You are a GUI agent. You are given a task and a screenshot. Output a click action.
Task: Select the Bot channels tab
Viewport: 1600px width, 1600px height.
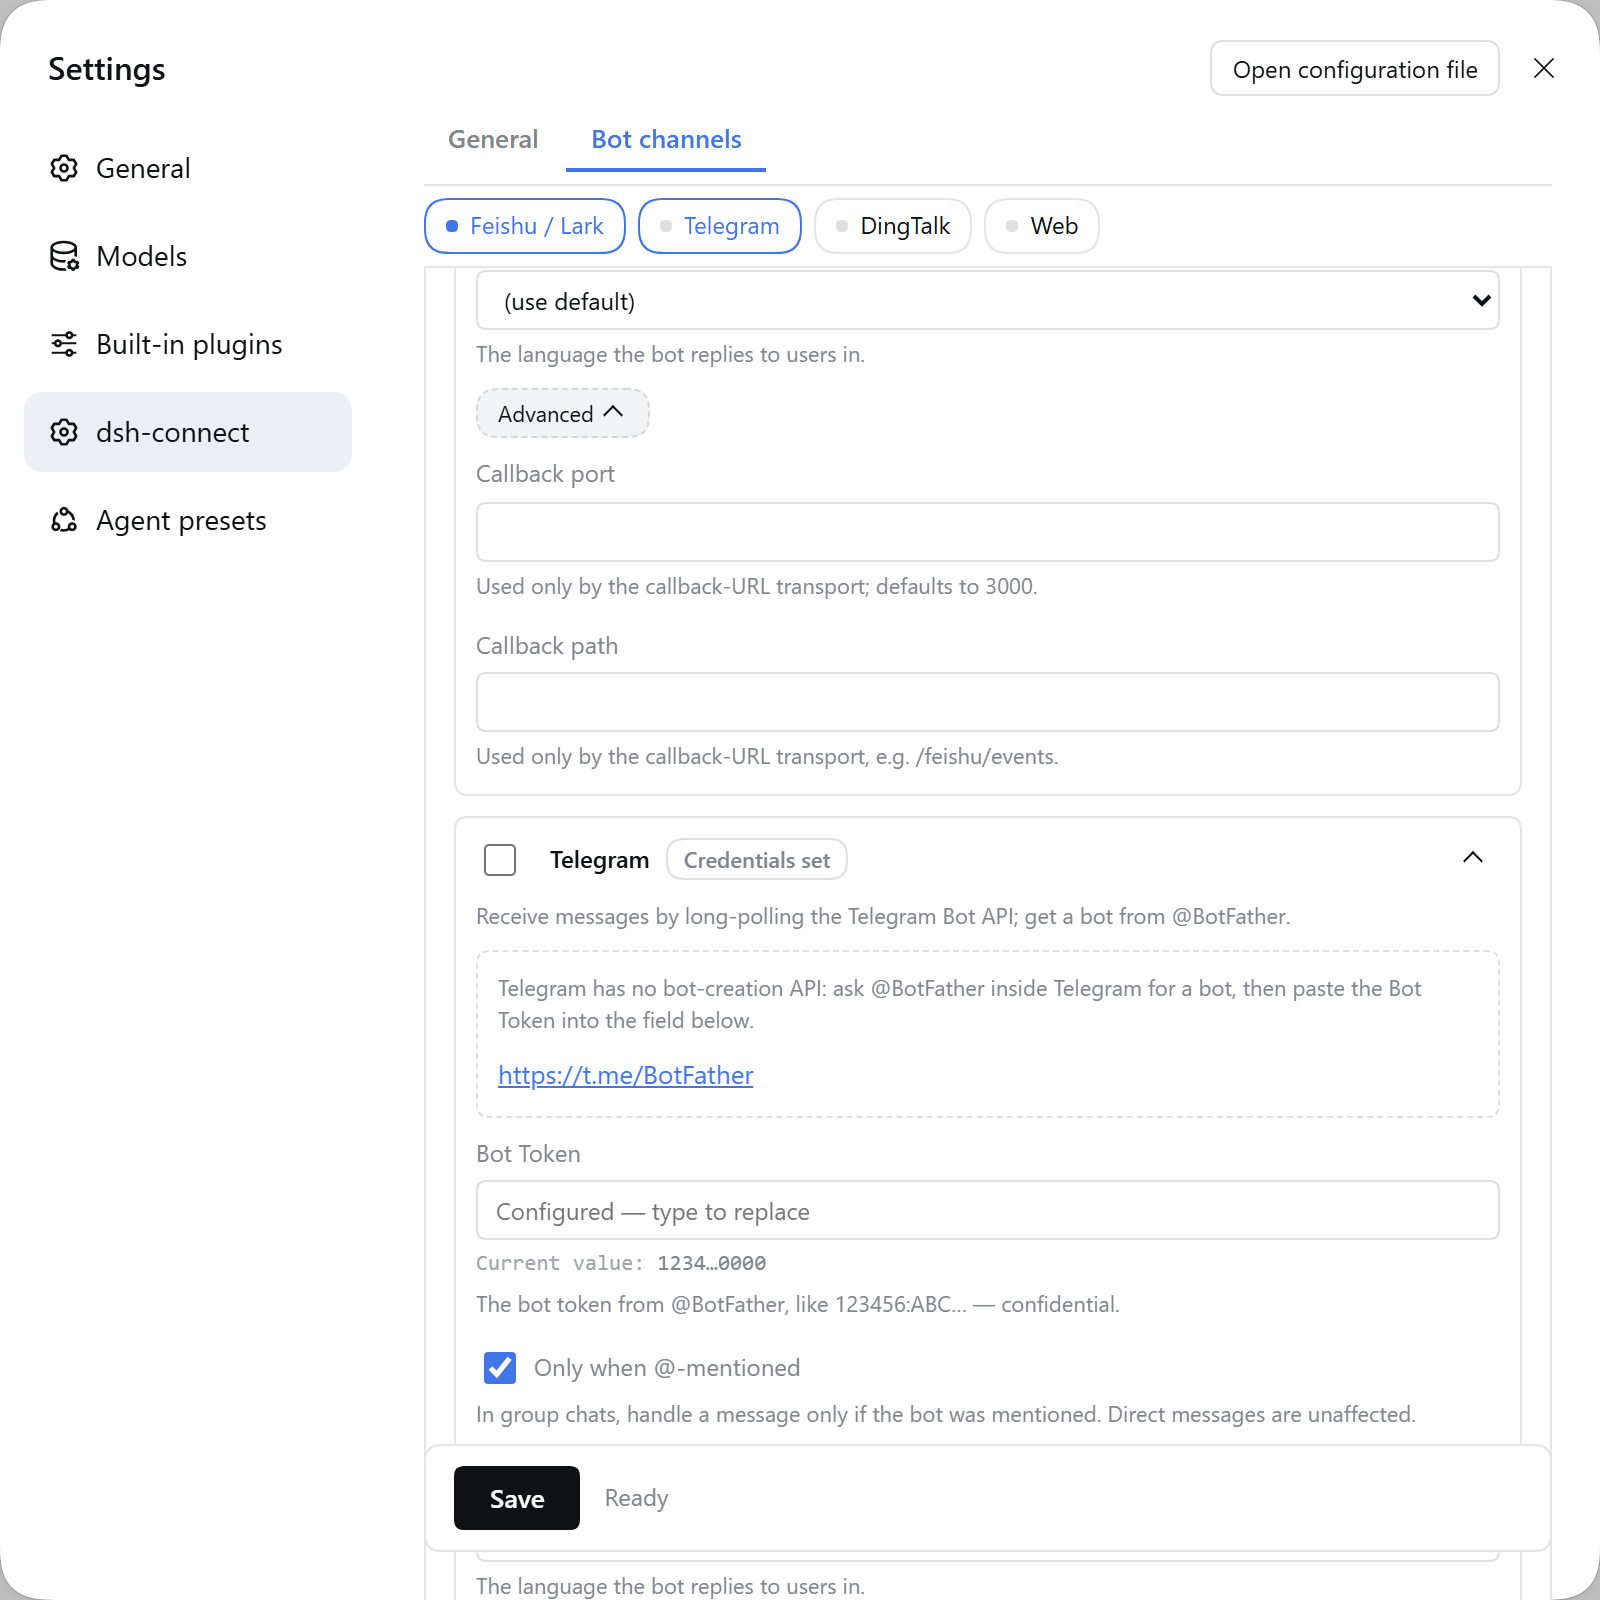pos(666,139)
